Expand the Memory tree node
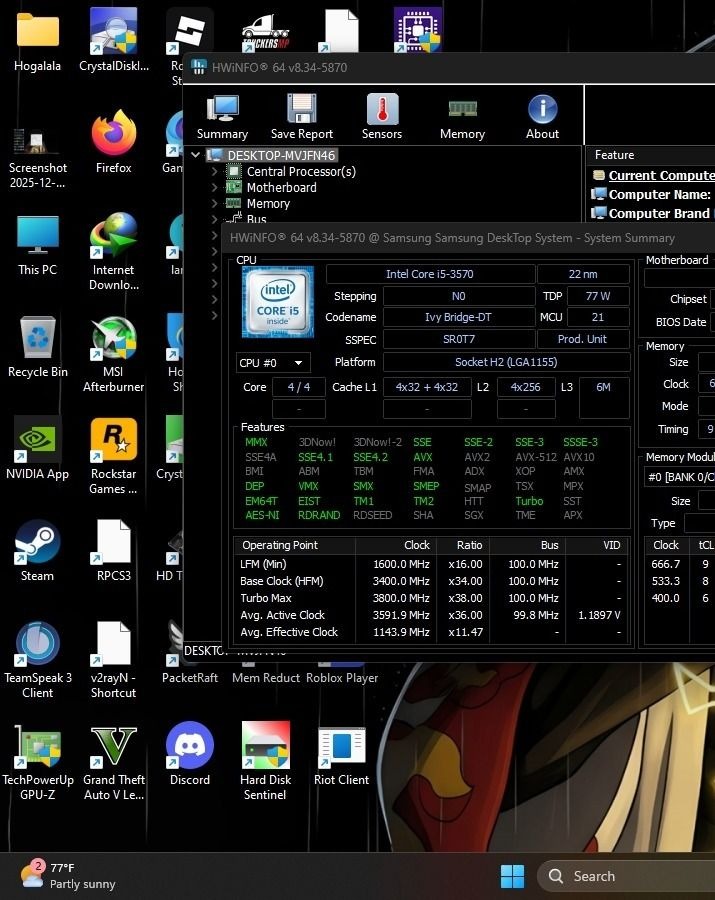 pyautogui.click(x=214, y=203)
